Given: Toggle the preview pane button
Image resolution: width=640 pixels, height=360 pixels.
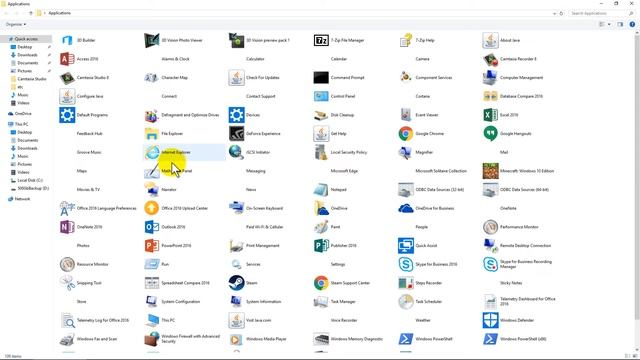Looking at the screenshot, I should point(620,24).
